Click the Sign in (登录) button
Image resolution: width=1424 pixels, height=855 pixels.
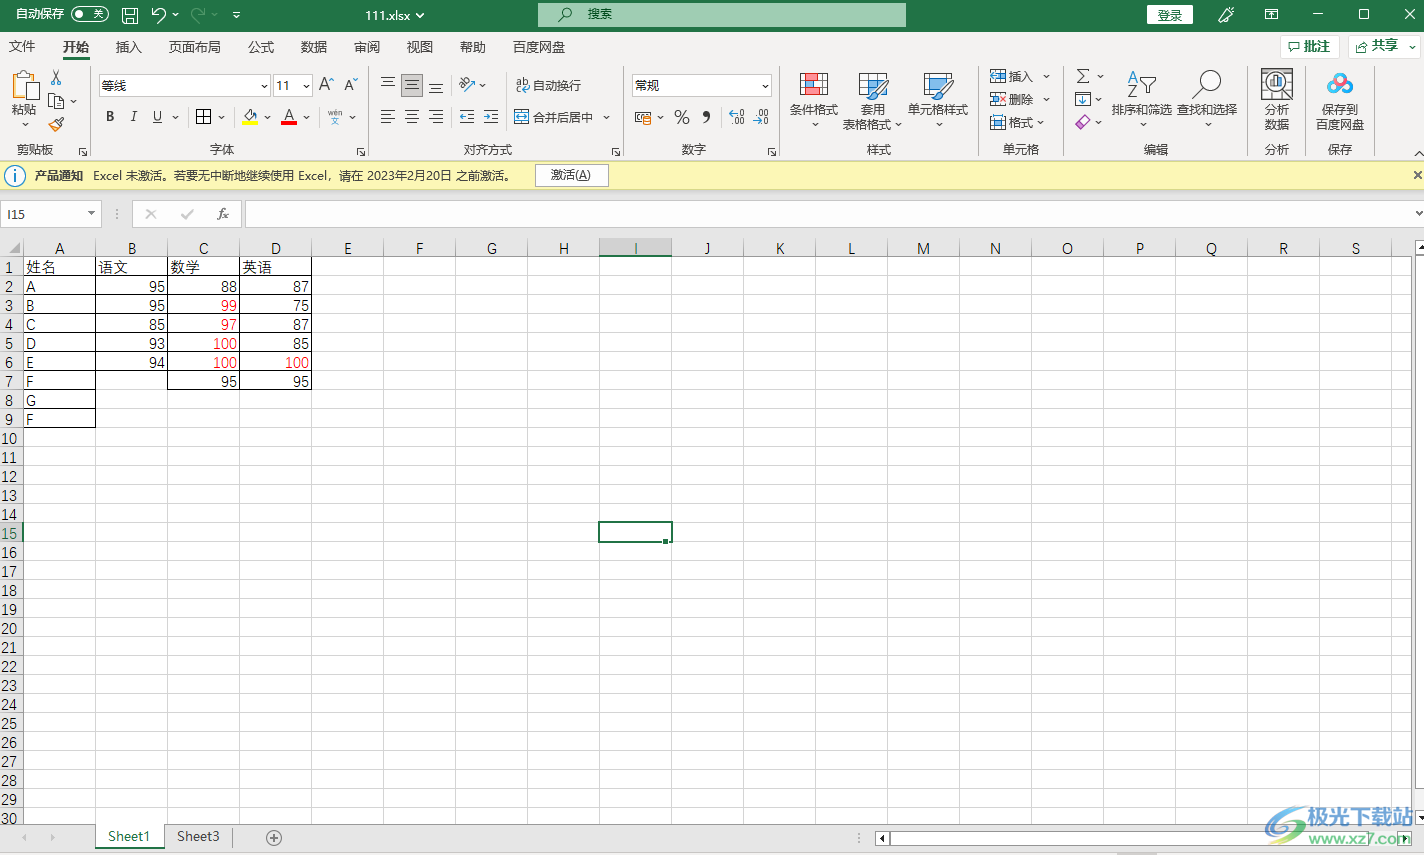coord(1170,15)
